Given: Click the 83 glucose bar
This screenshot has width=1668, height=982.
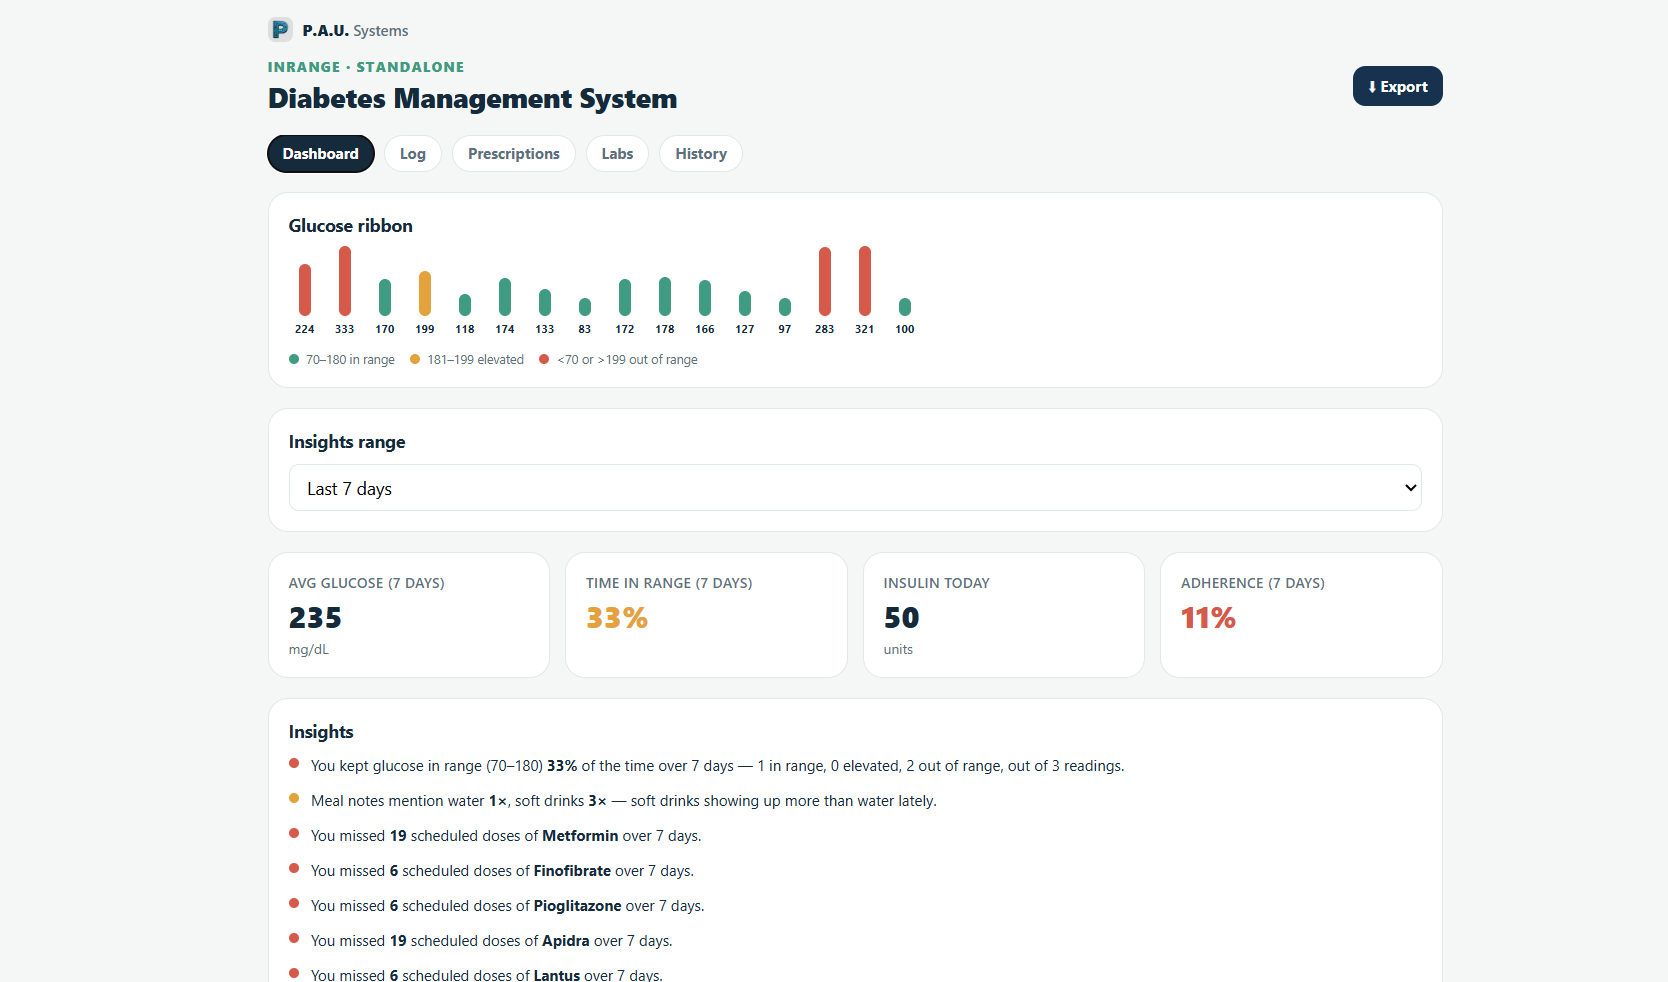Looking at the screenshot, I should pos(585,307).
